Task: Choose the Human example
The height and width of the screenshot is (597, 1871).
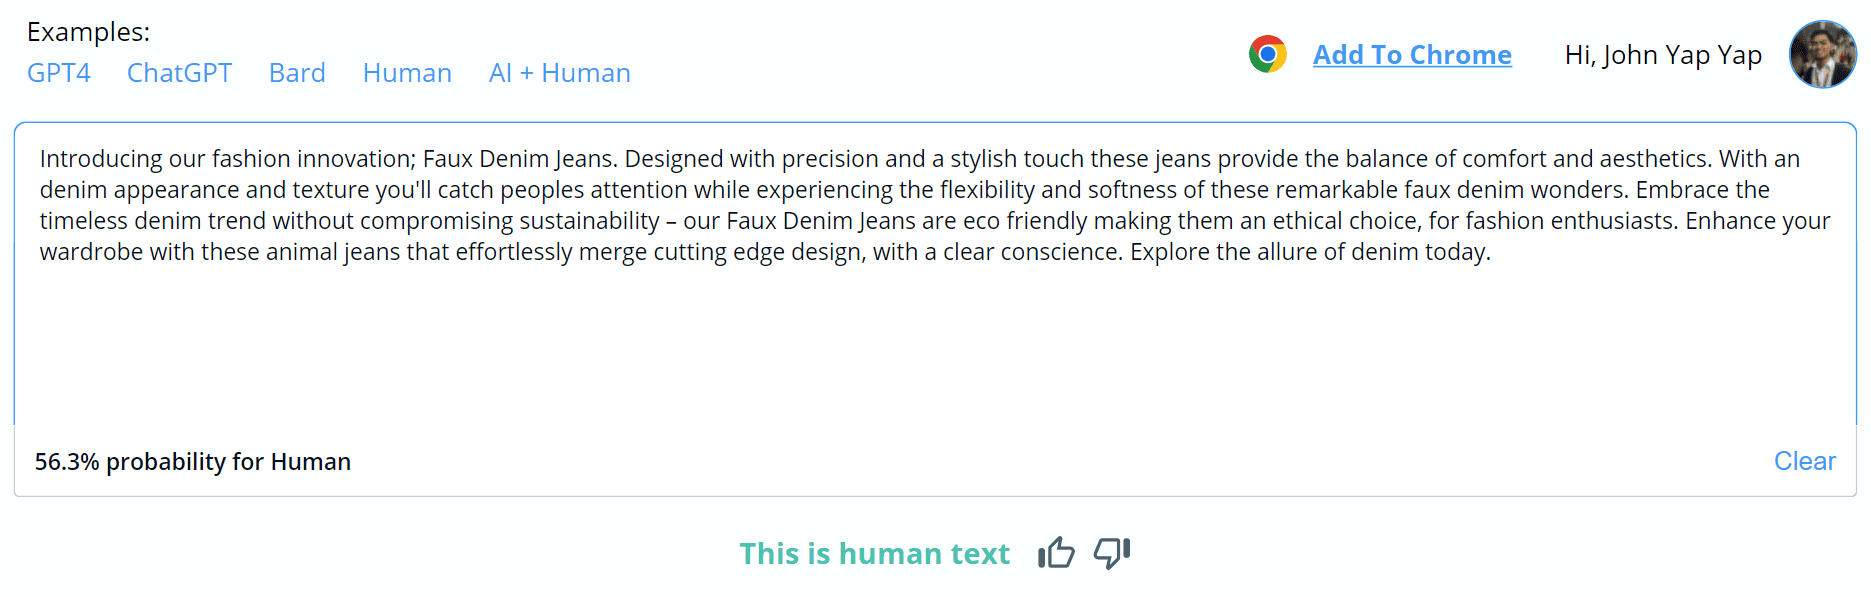Action: [407, 73]
